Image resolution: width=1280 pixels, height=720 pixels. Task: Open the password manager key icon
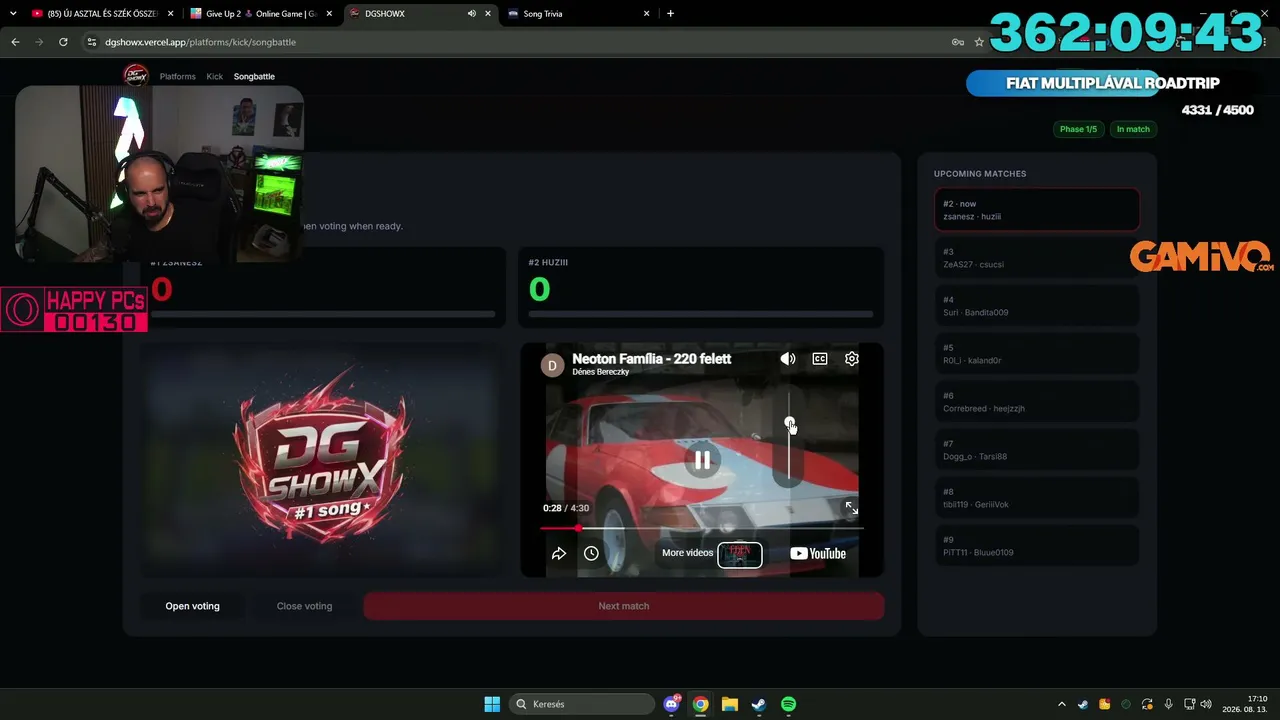coord(957,42)
